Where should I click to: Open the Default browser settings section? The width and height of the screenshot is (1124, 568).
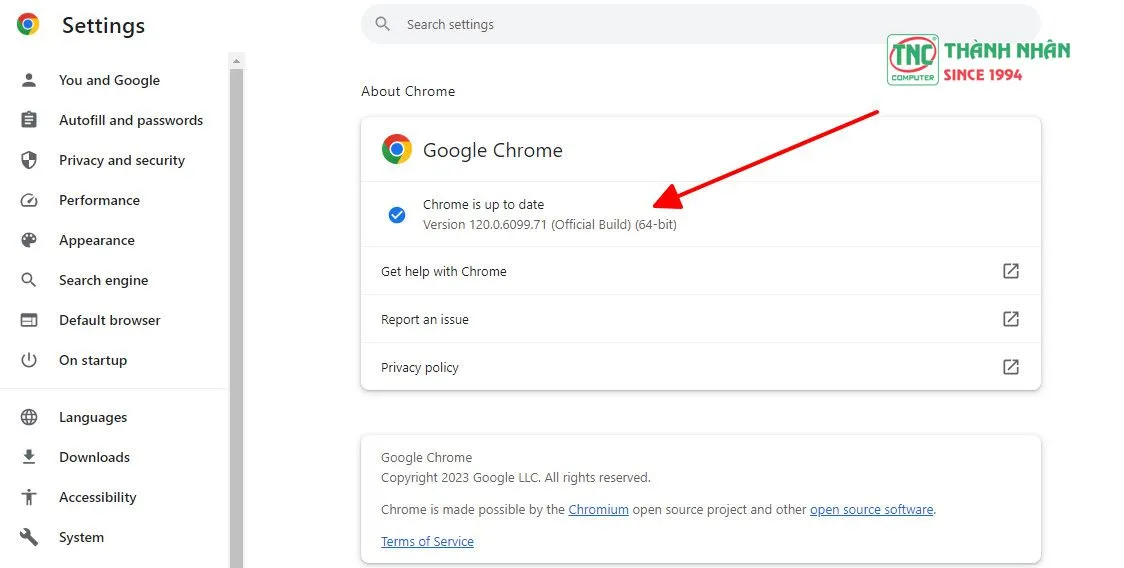pos(109,320)
